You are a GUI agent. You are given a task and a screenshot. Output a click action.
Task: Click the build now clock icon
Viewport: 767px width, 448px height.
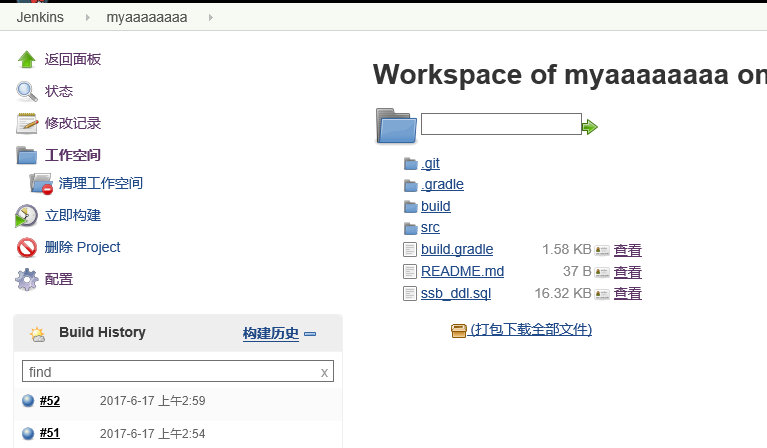tap(27, 216)
